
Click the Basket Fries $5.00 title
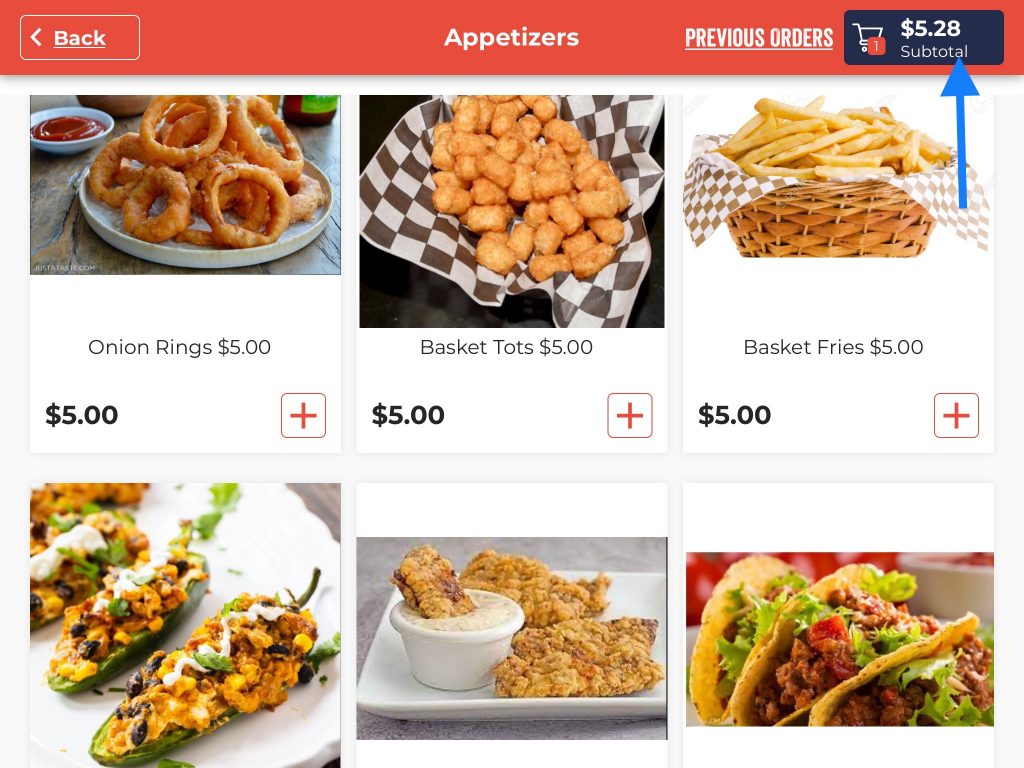(833, 347)
